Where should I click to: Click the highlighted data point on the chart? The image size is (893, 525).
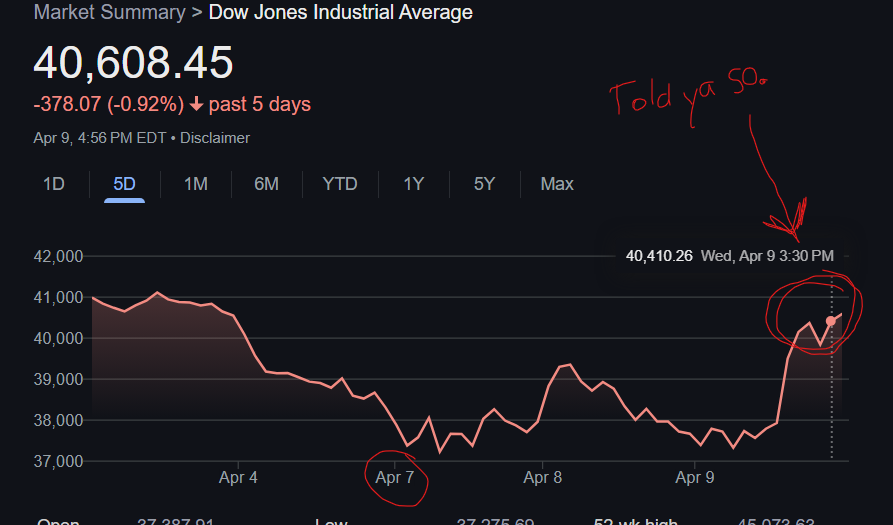tap(831, 321)
